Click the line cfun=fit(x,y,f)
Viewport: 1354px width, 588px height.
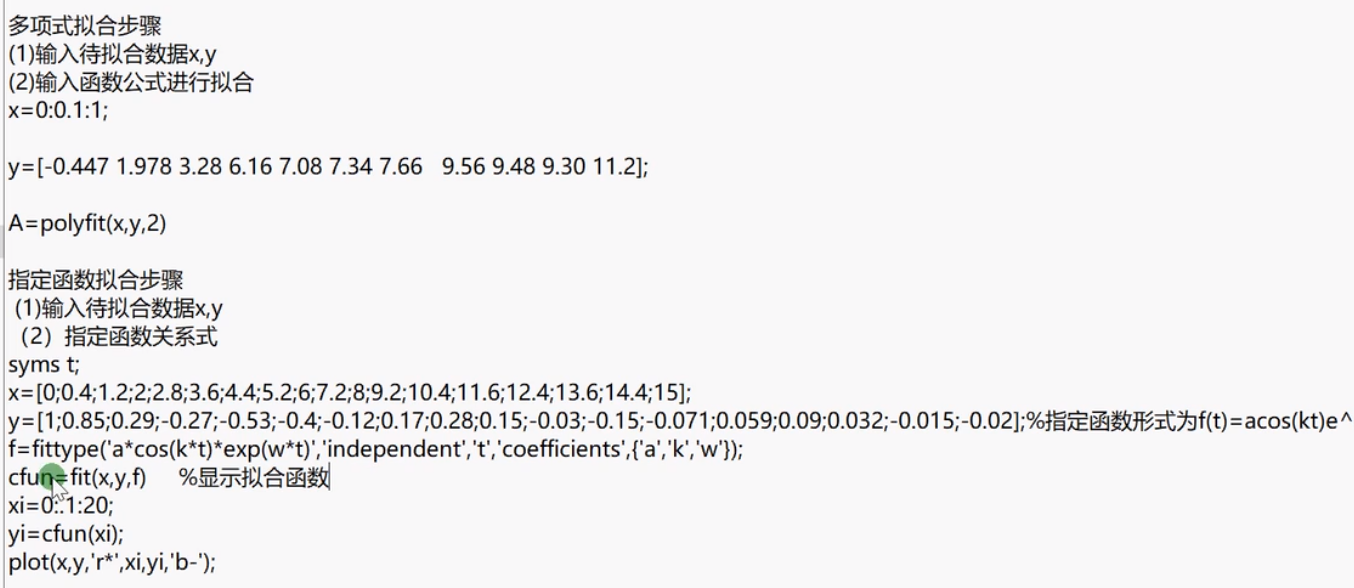click(77, 478)
